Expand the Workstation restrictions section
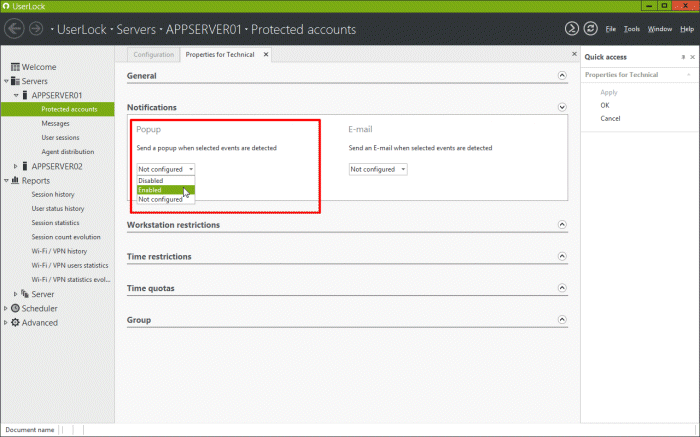 (x=561, y=225)
